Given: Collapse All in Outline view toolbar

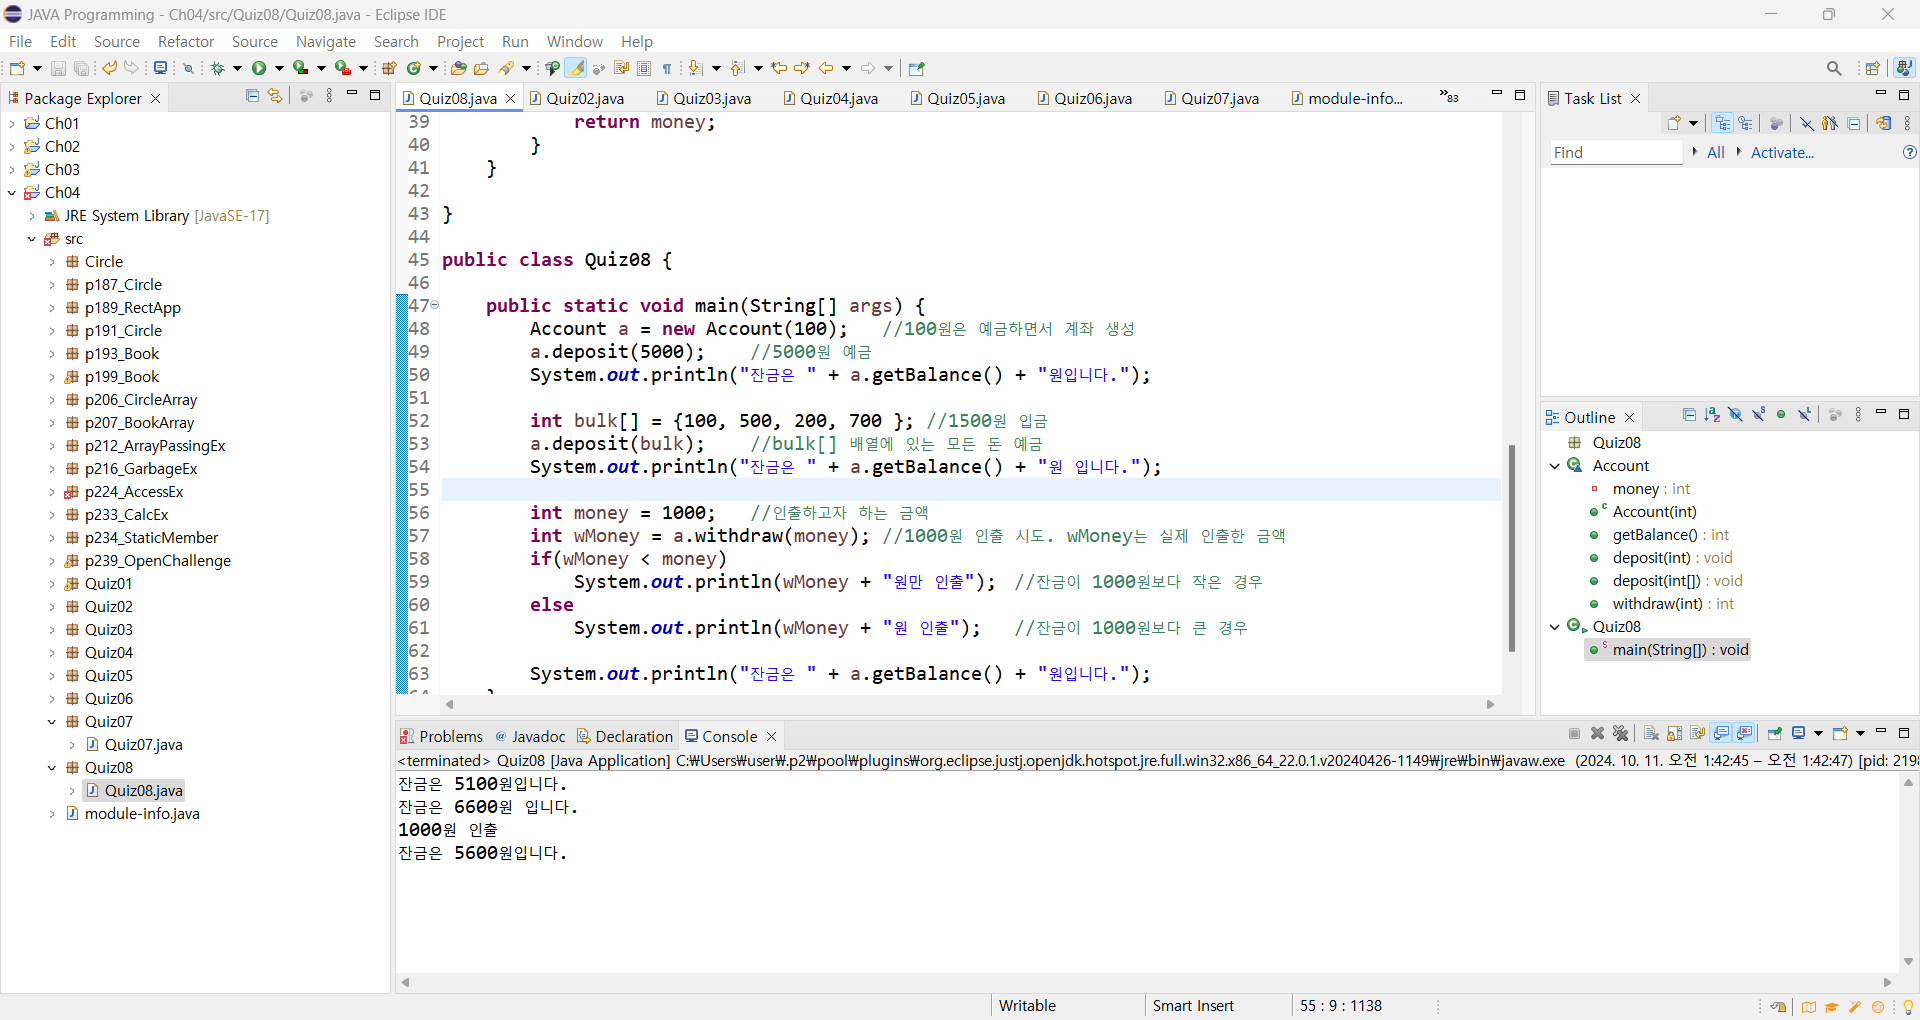Looking at the screenshot, I should click(x=1689, y=415).
